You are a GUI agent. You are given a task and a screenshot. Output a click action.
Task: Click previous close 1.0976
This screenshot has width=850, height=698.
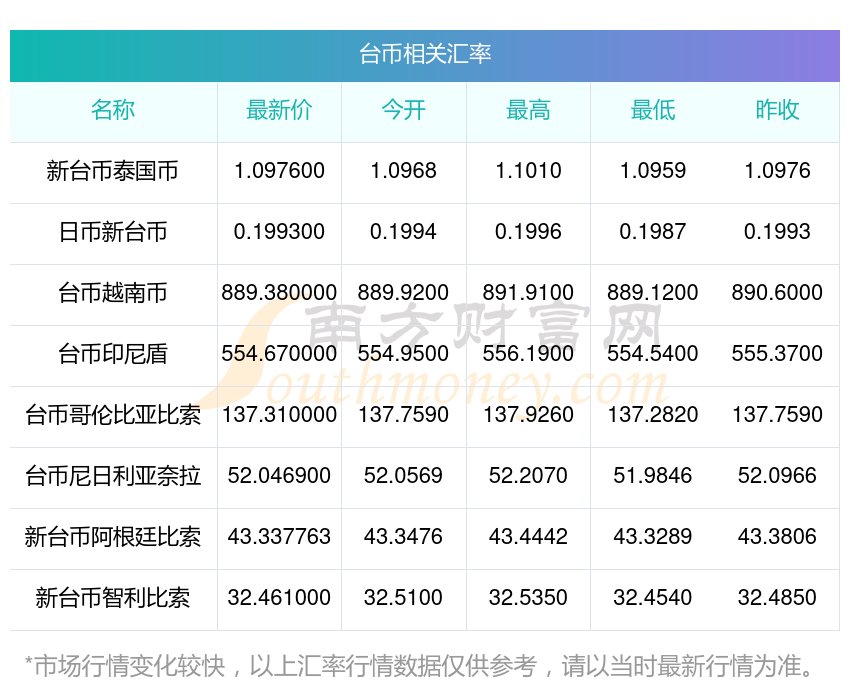pyautogui.click(x=777, y=171)
